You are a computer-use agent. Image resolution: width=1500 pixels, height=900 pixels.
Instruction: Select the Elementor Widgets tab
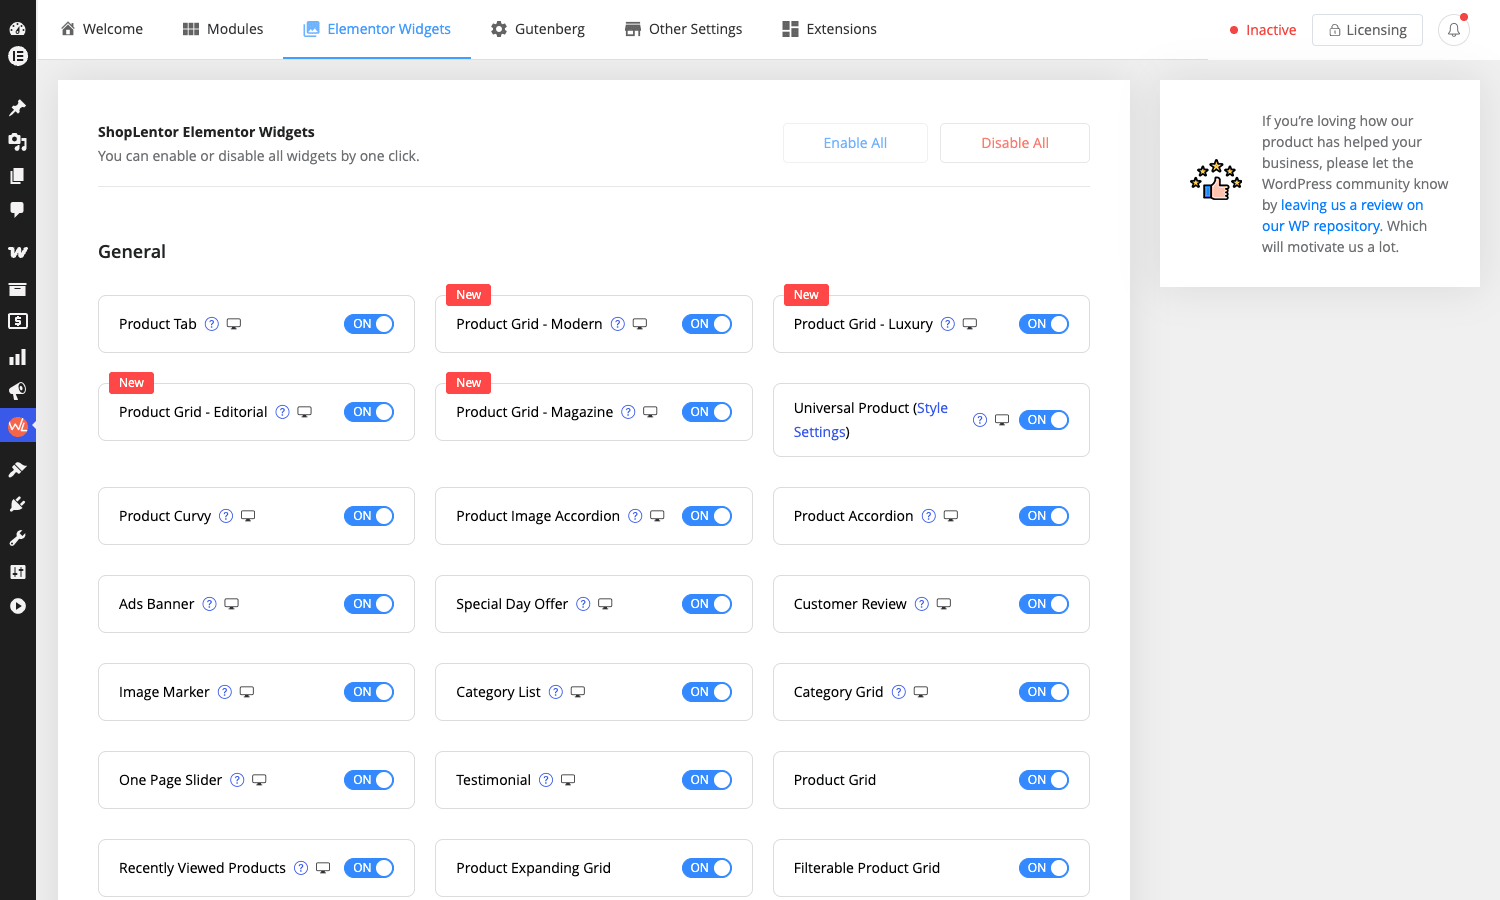[x=377, y=29]
